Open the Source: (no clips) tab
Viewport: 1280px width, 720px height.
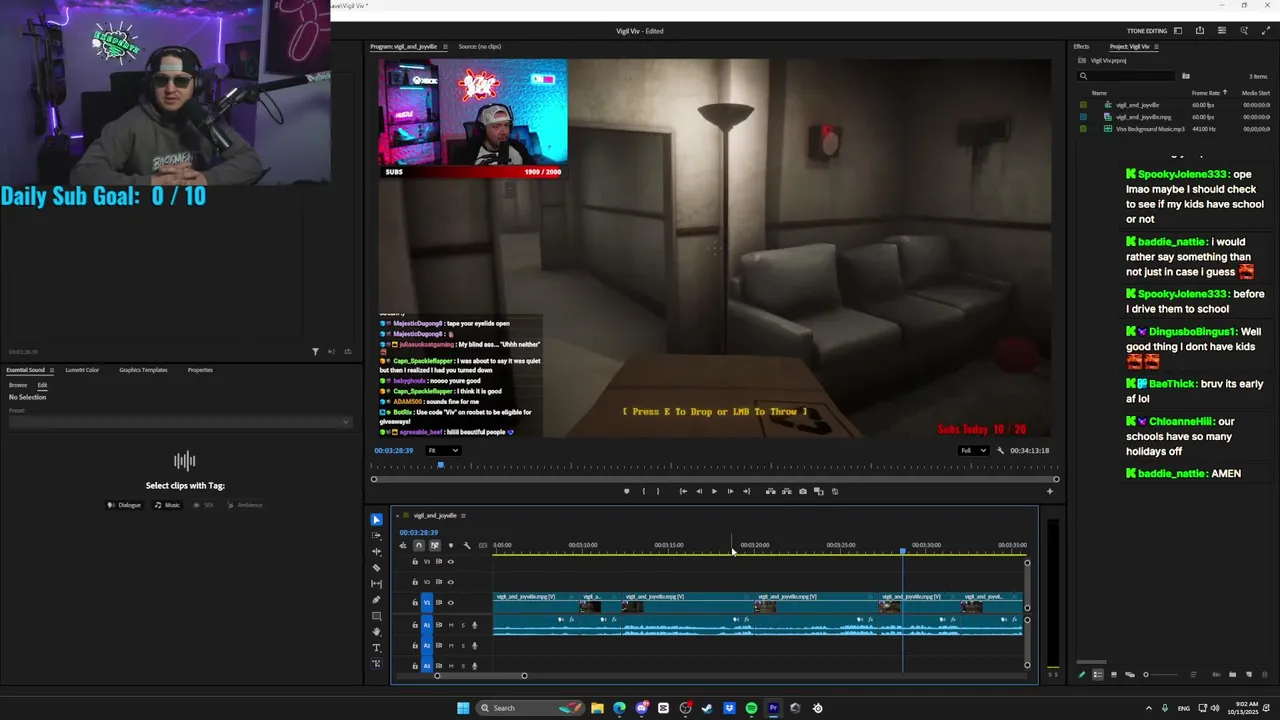click(x=480, y=47)
